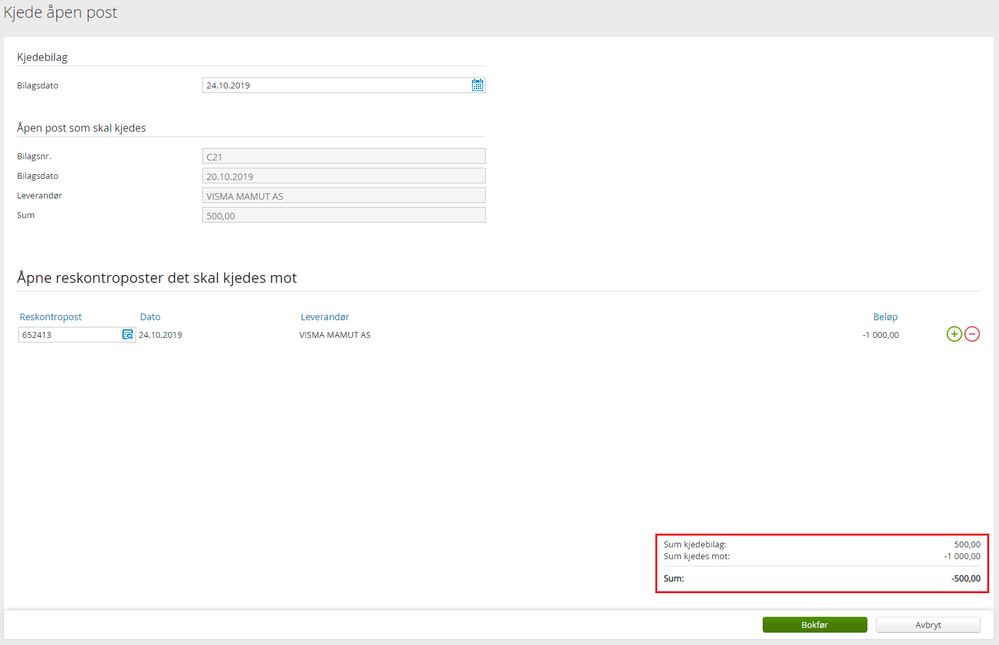Click the row date 24.10.2019
This screenshot has width=999, height=645.
click(x=161, y=335)
